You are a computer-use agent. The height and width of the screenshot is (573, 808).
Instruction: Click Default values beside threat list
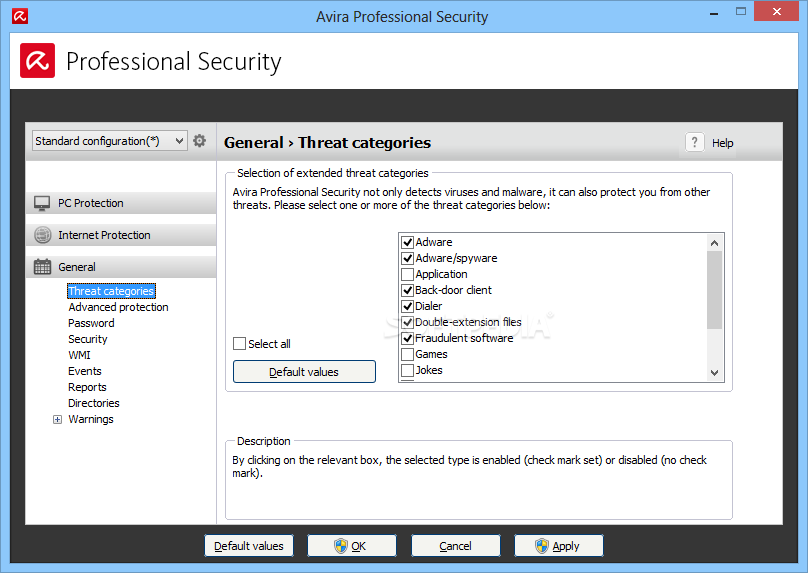pos(304,372)
